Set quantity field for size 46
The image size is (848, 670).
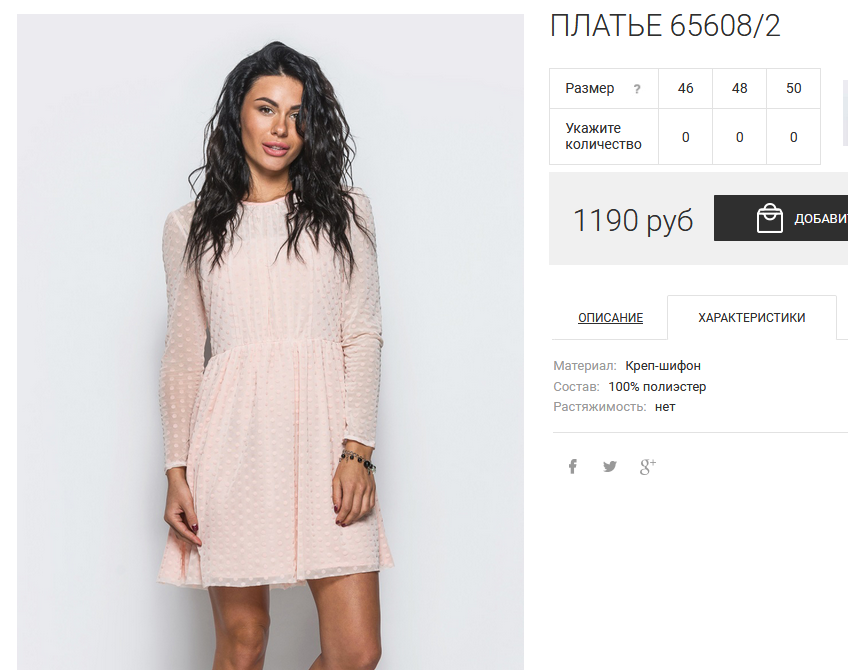(x=685, y=137)
